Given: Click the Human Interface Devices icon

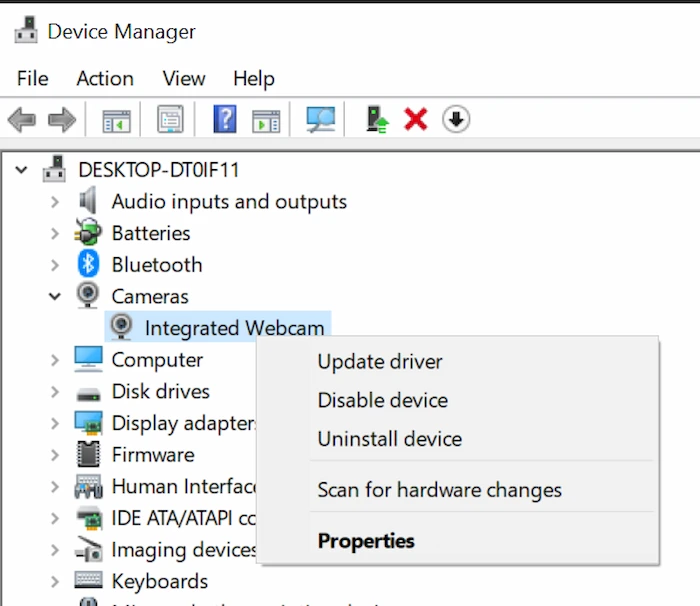Looking at the screenshot, I should (88, 486).
